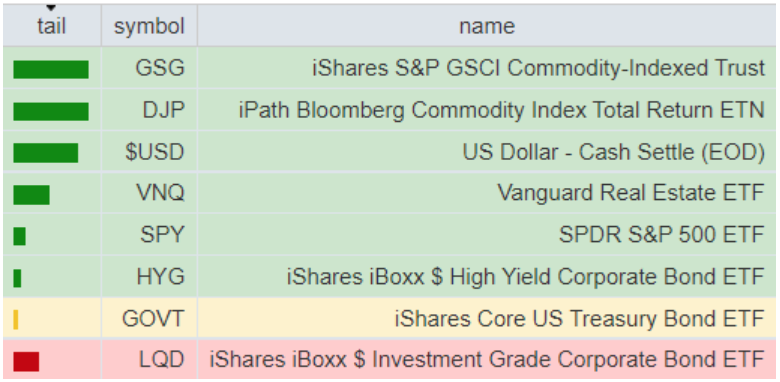Select the VNQ tail bar
This screenshot has width=780, height=382.
point(31,195)
